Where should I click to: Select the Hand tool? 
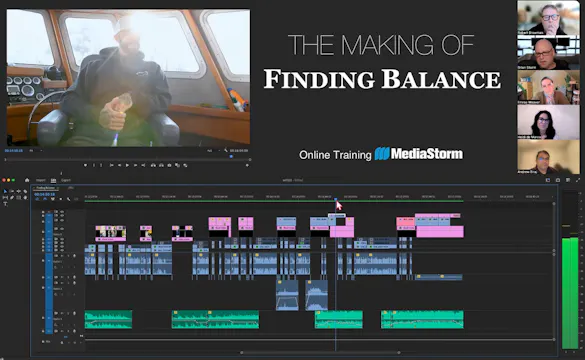[x=25, y=198]
